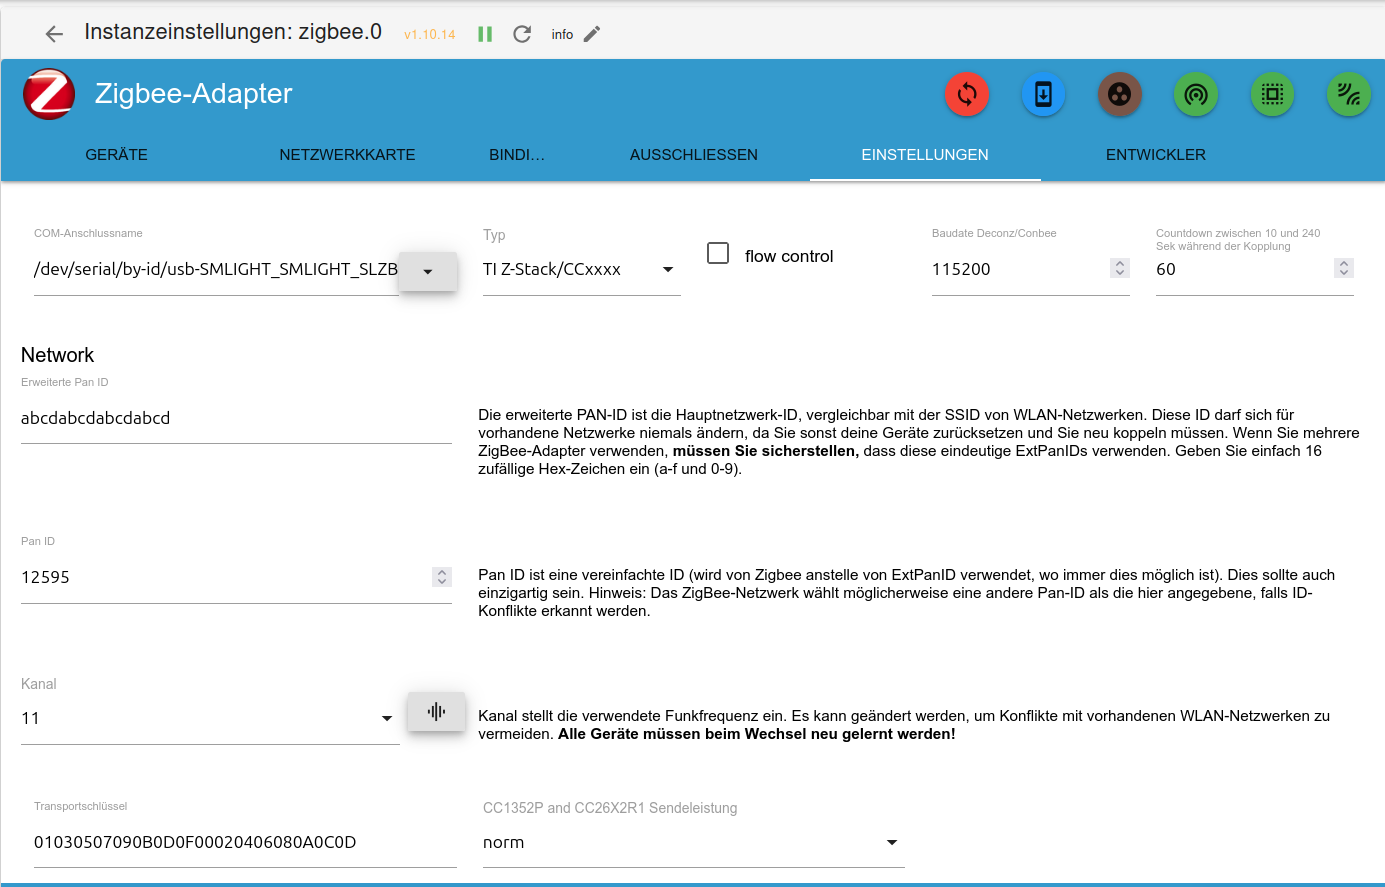The width and height of the screenshot is (1385, 887).
Task: Click the Zigbee-Adapter header title
Action: pyautogui.click(x=193, y=93)
